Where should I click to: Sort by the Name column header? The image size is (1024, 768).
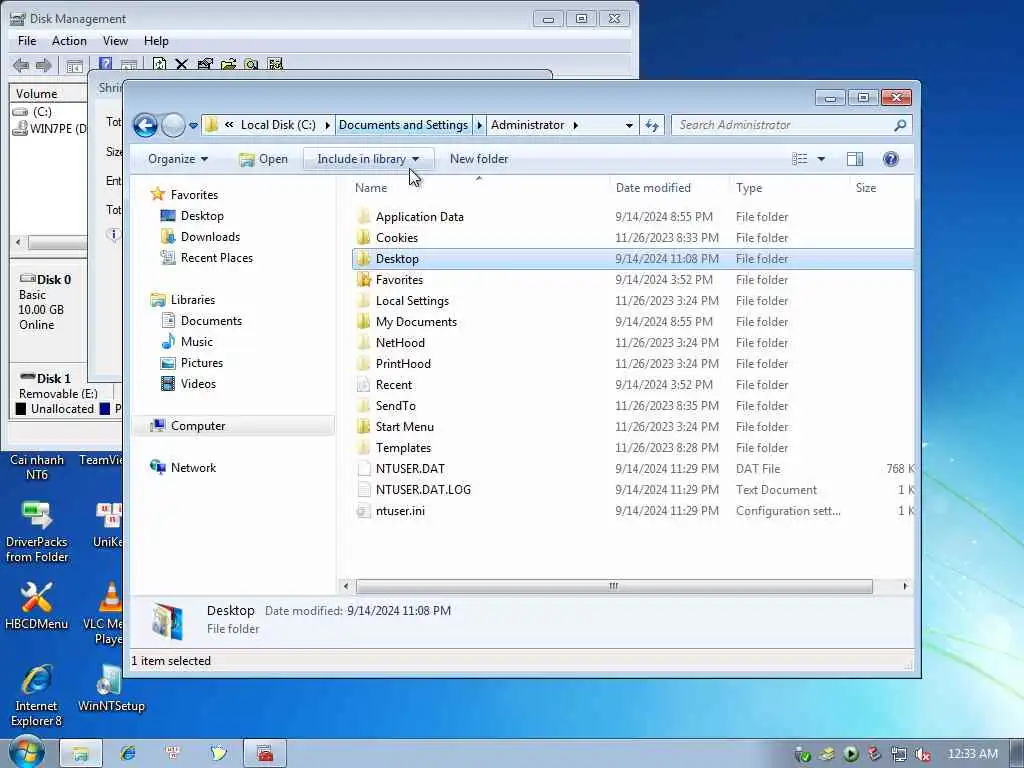[x=371, y=187]
